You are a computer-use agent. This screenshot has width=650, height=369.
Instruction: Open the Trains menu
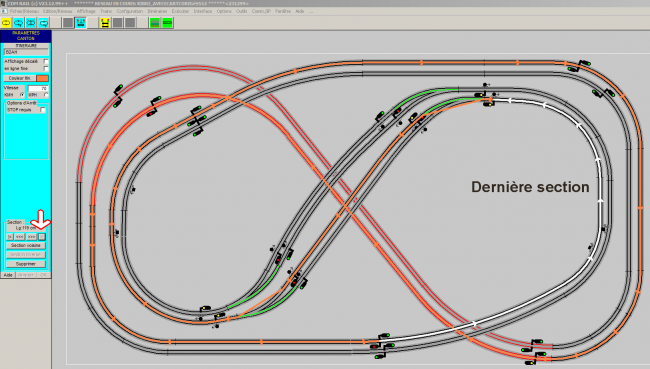click(x=106, y=11)
